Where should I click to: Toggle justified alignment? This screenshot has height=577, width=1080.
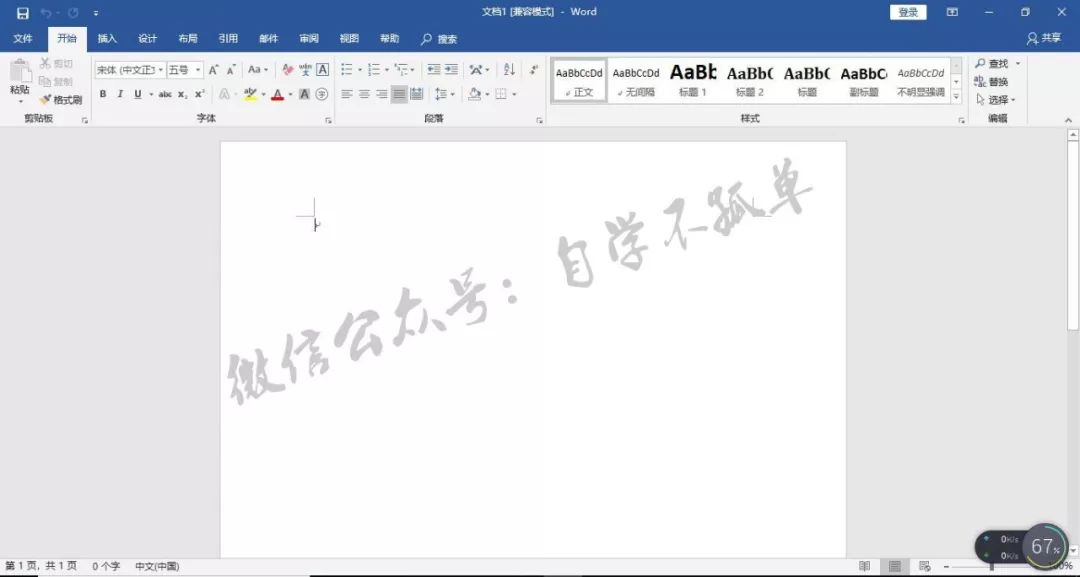coord(399,94)
